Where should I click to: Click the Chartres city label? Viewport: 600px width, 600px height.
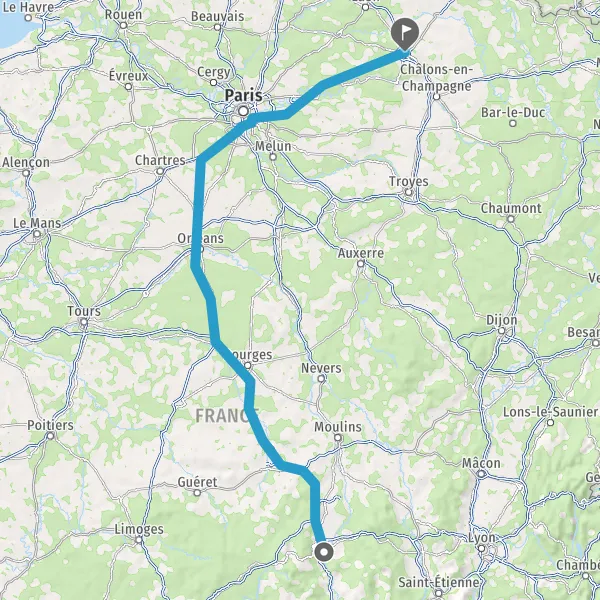pyautogui.click(x=160, y=160)
